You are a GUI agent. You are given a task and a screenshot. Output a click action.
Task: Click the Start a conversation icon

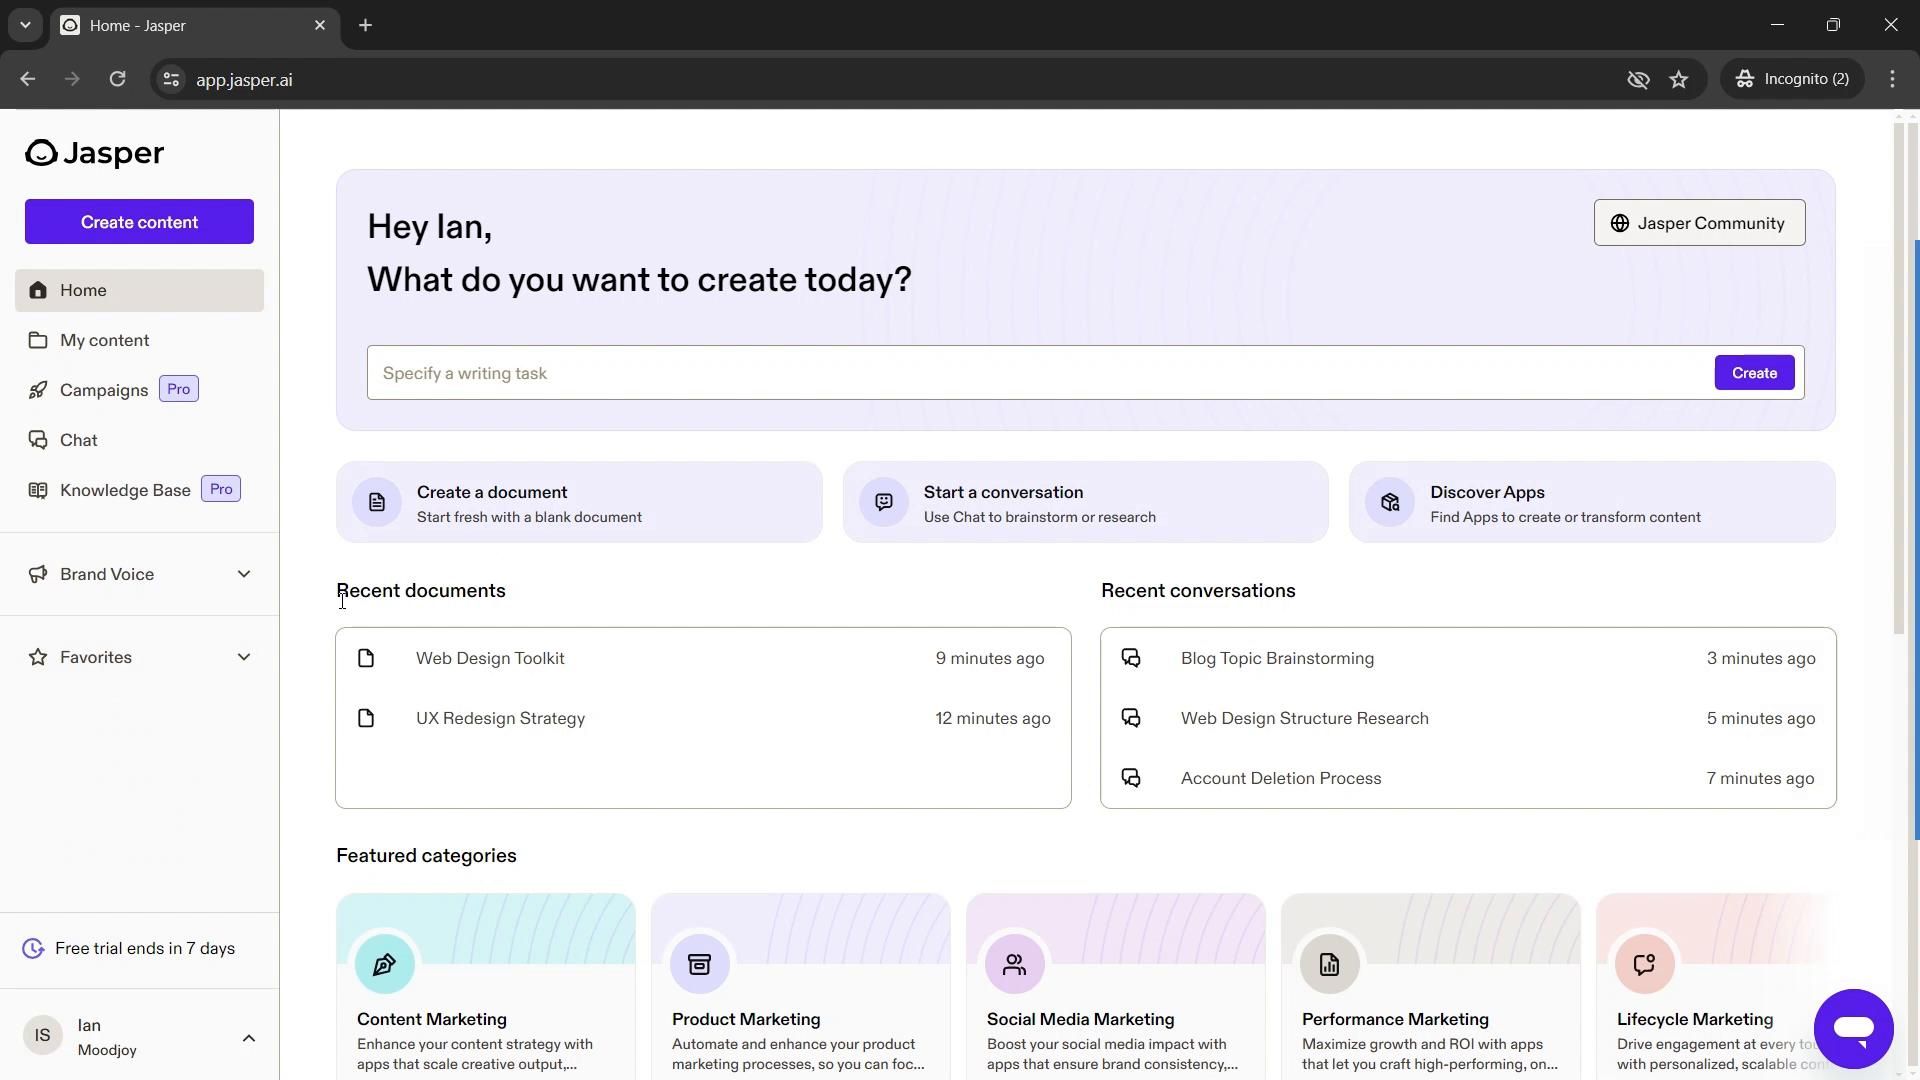pos(884,502)
